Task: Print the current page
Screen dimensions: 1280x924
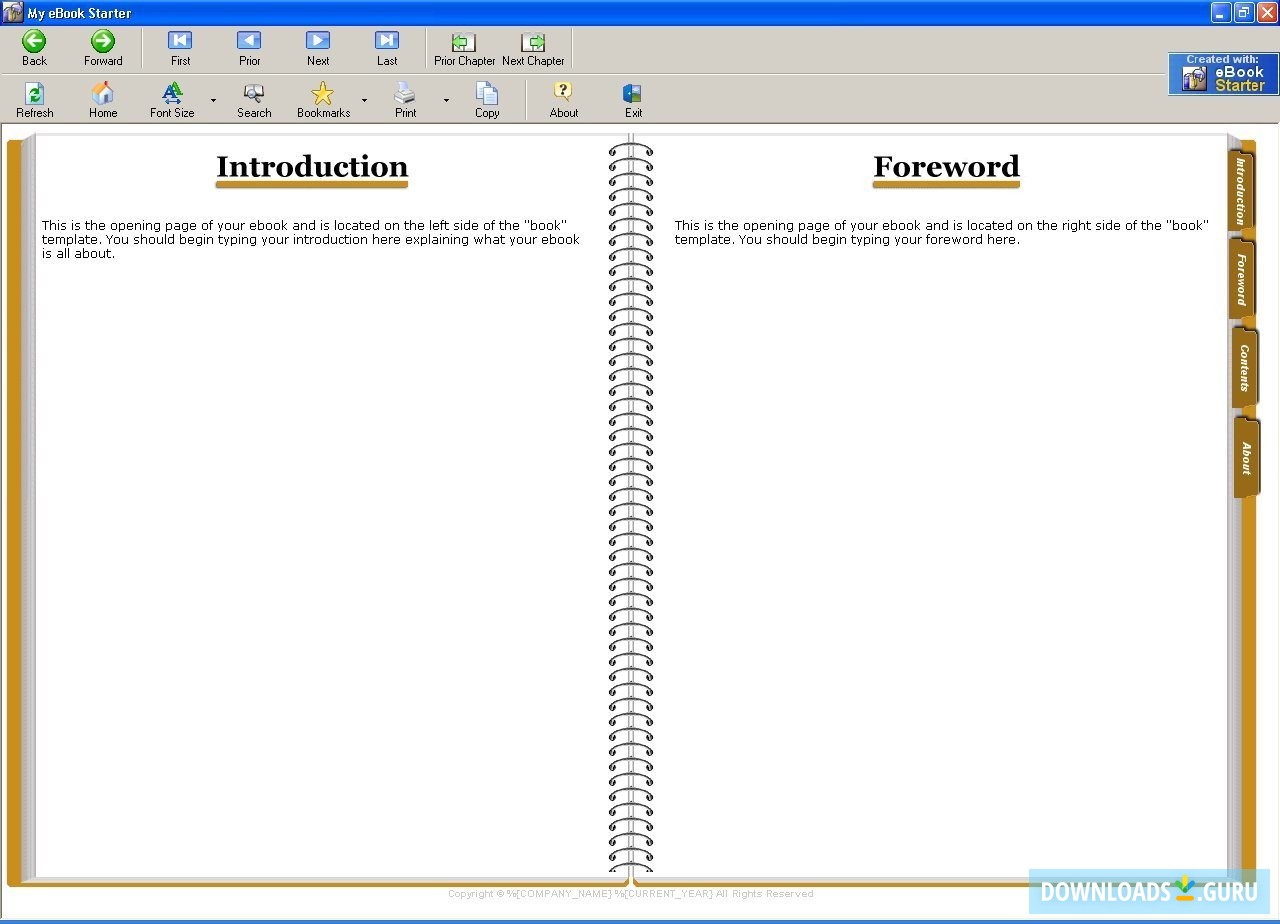Action: pyautogui.click(x=405, y=100)
